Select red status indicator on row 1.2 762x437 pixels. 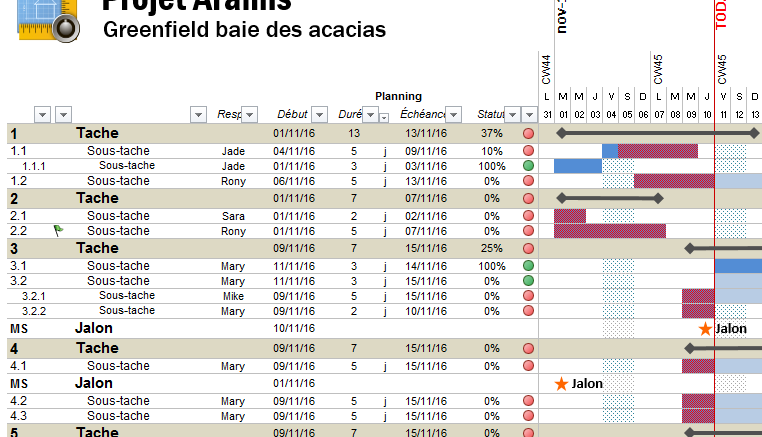(x=528, y=181)
